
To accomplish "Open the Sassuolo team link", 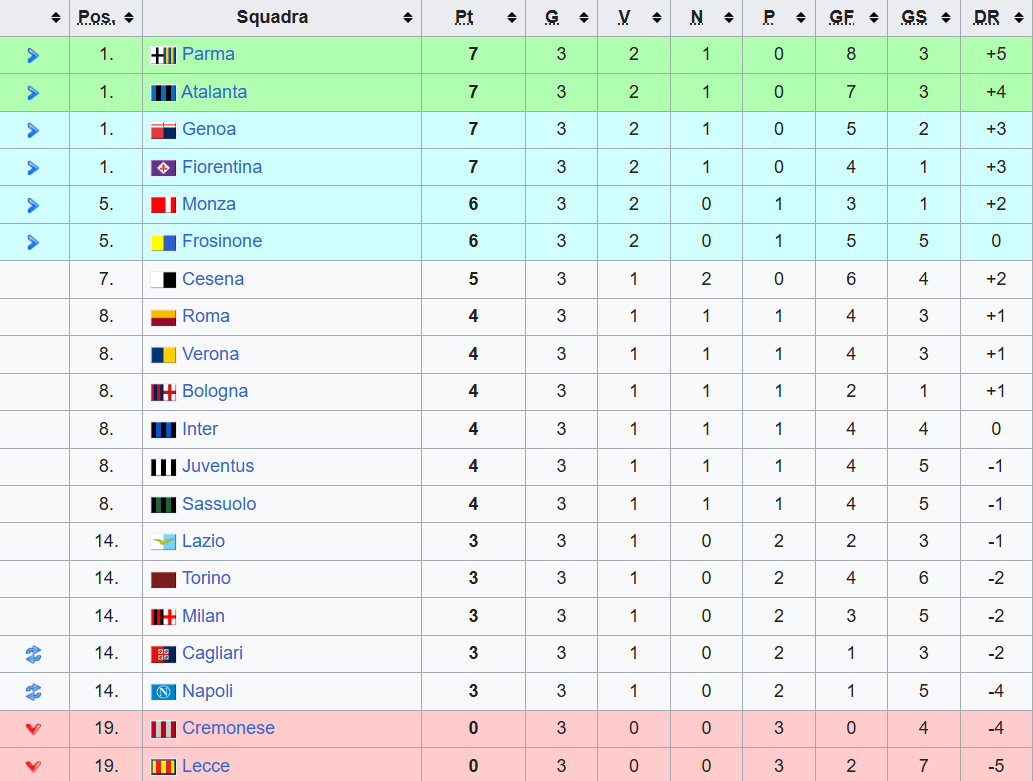I will coord(219,504).
